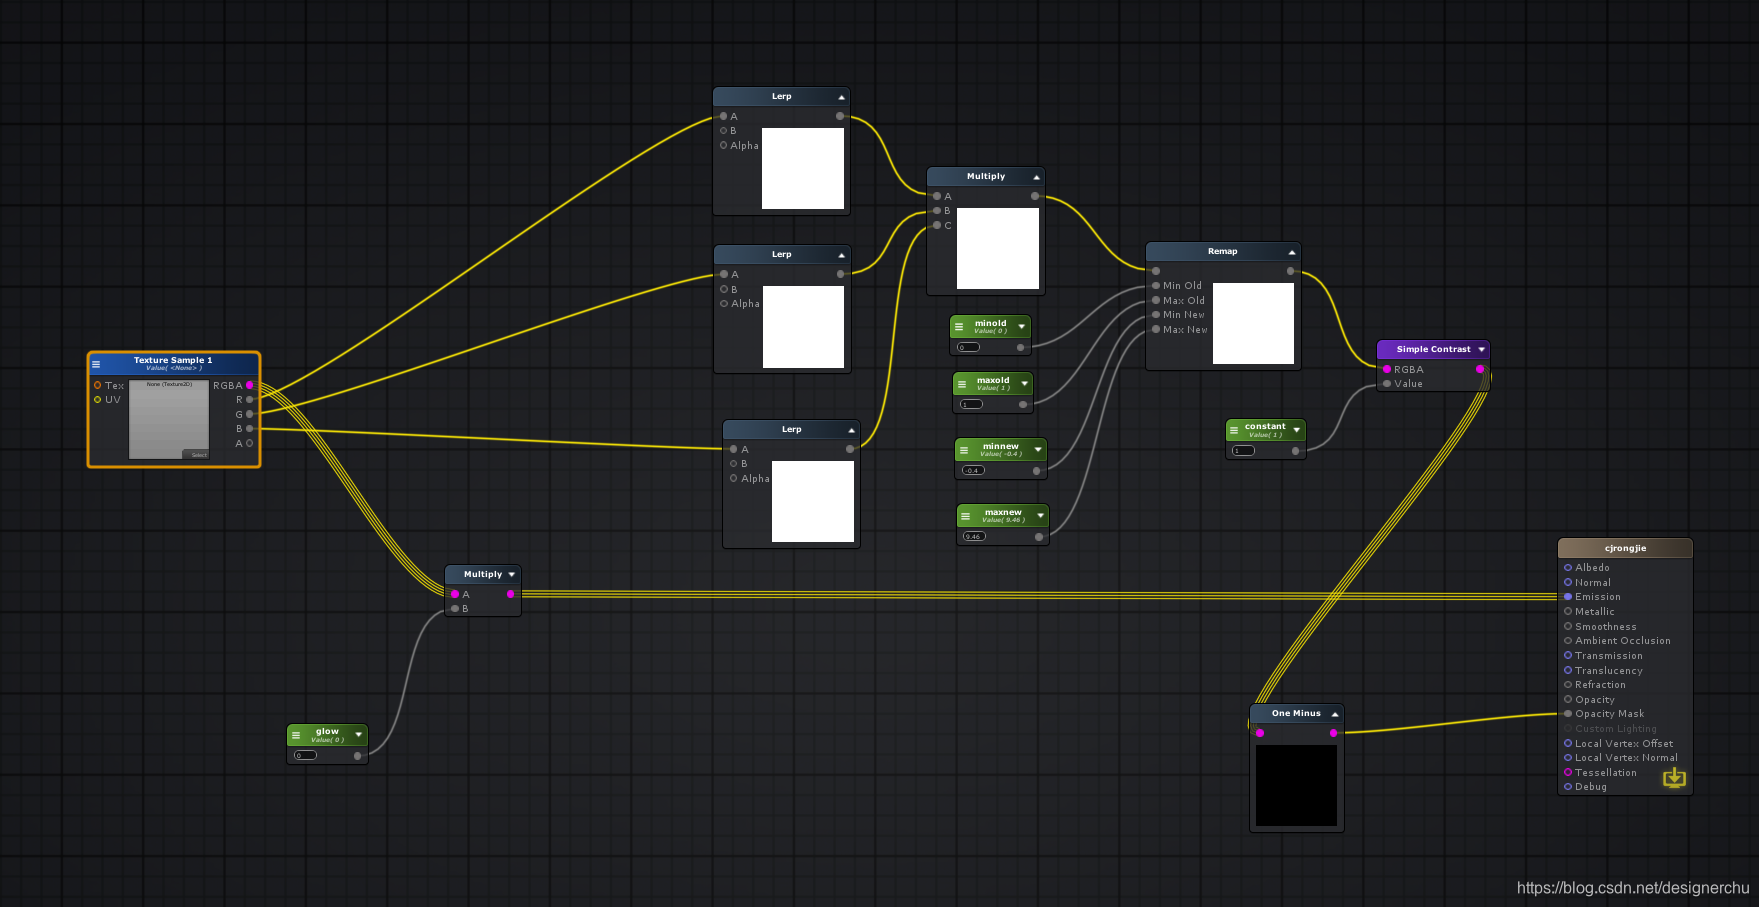The width and height of the screenshot is (1759, 907).
Task: Click the hamburger icon on the maxold node
Action: point(962,384)
